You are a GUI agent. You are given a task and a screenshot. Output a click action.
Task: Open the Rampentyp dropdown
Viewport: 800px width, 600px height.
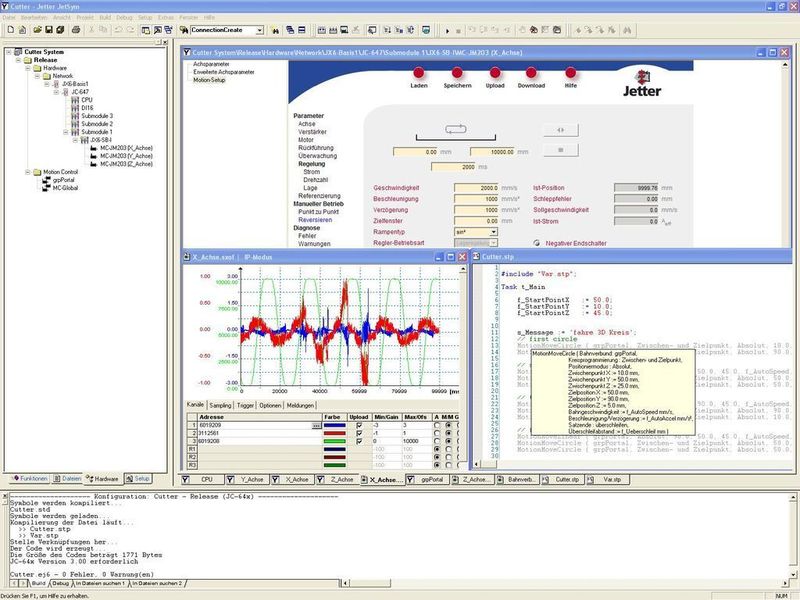493,232
